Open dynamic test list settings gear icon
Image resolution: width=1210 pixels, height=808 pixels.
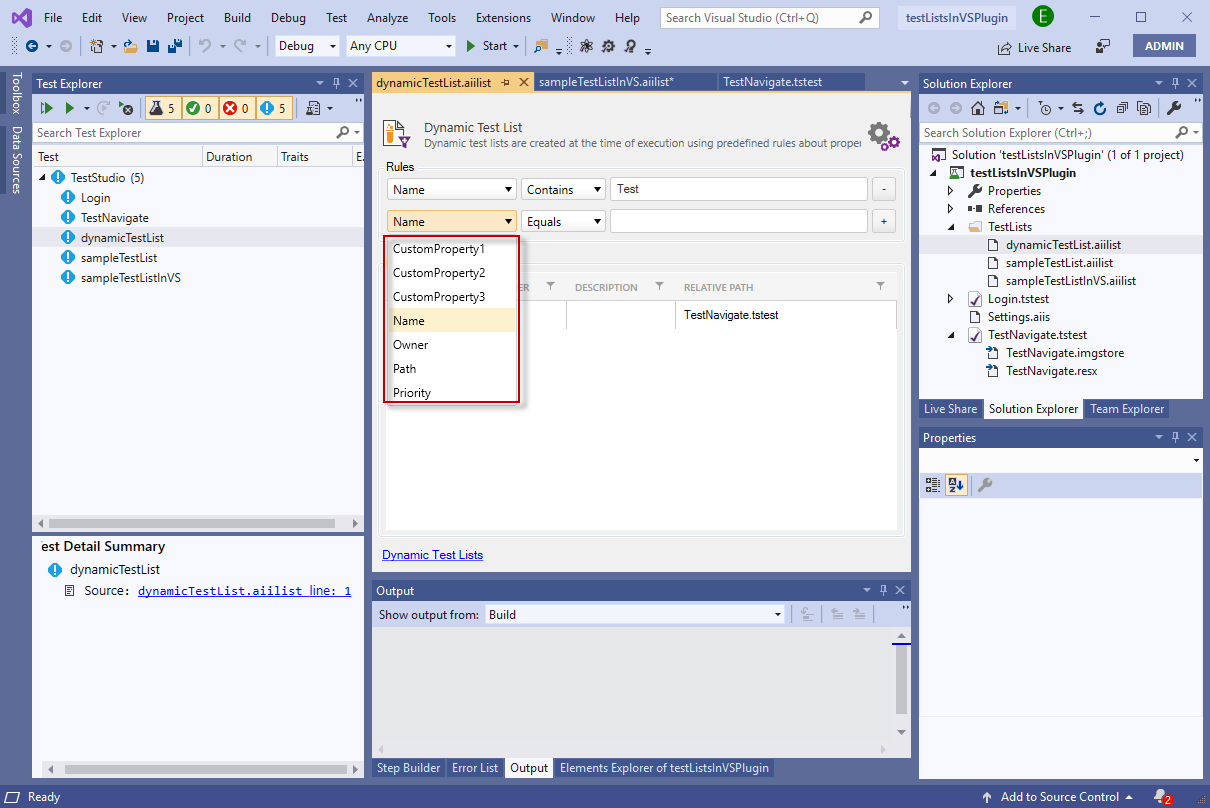[883, 136]
